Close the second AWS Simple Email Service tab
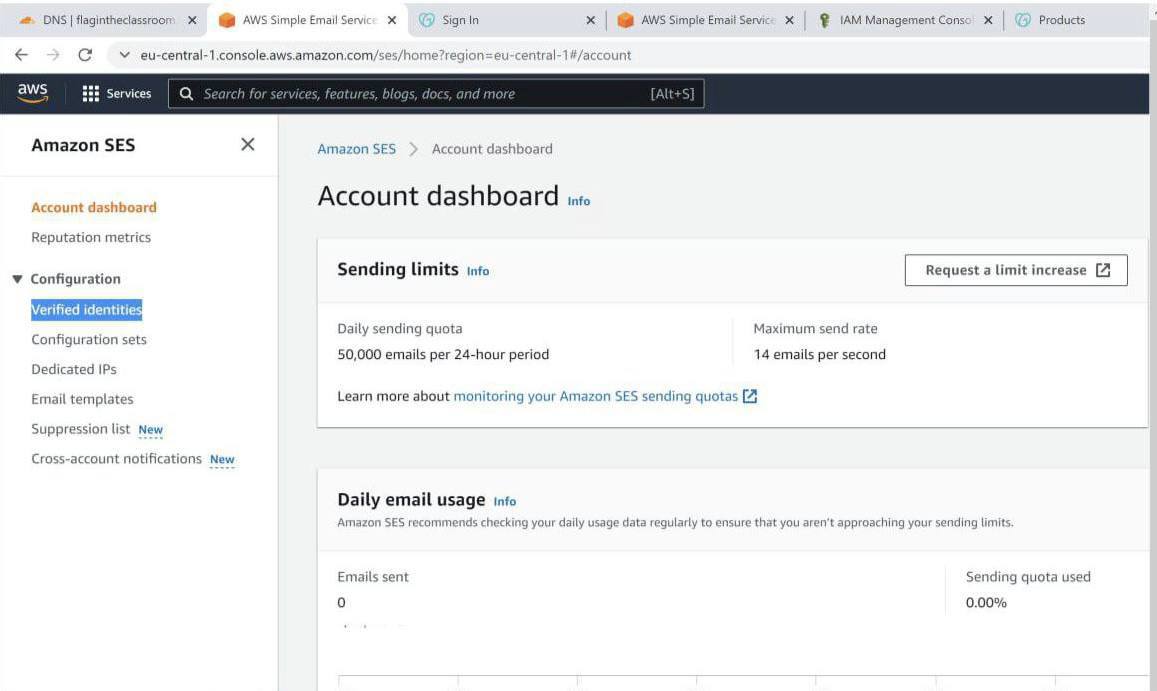The image size is (1157, 691). pyautogui.click(x=790, y=21)
